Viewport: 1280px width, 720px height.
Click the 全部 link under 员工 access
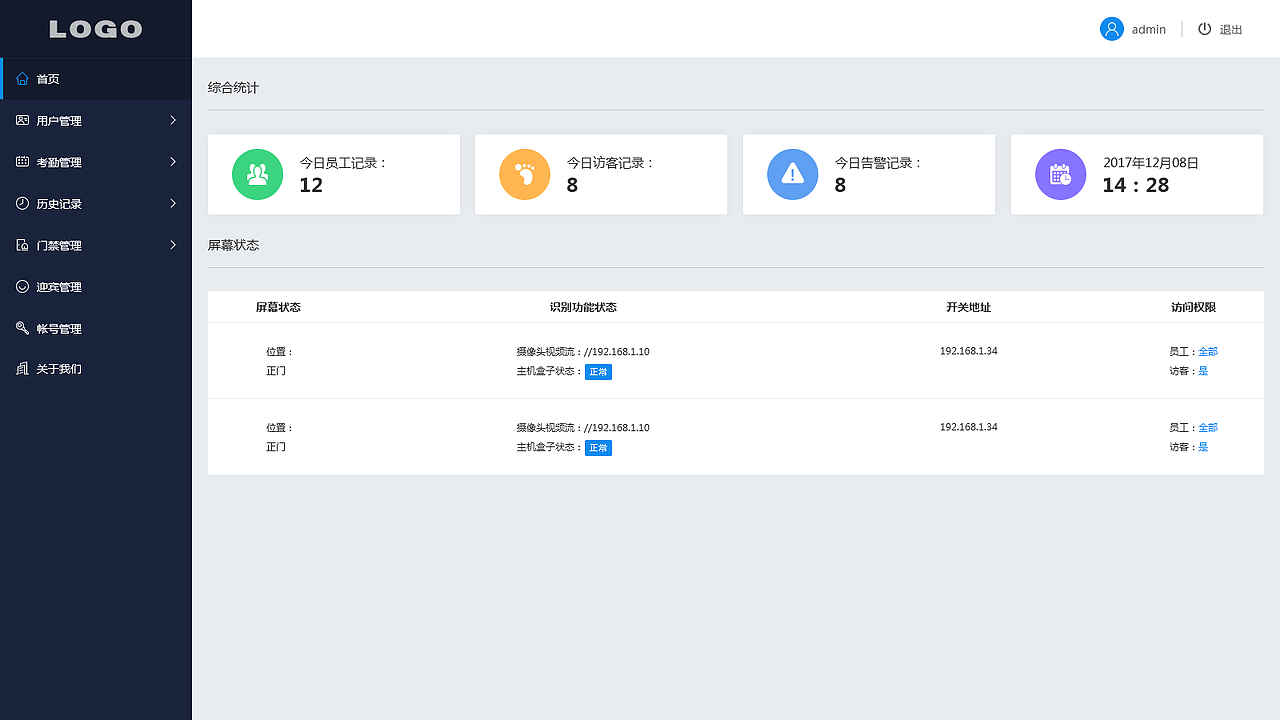[1207, 351]
